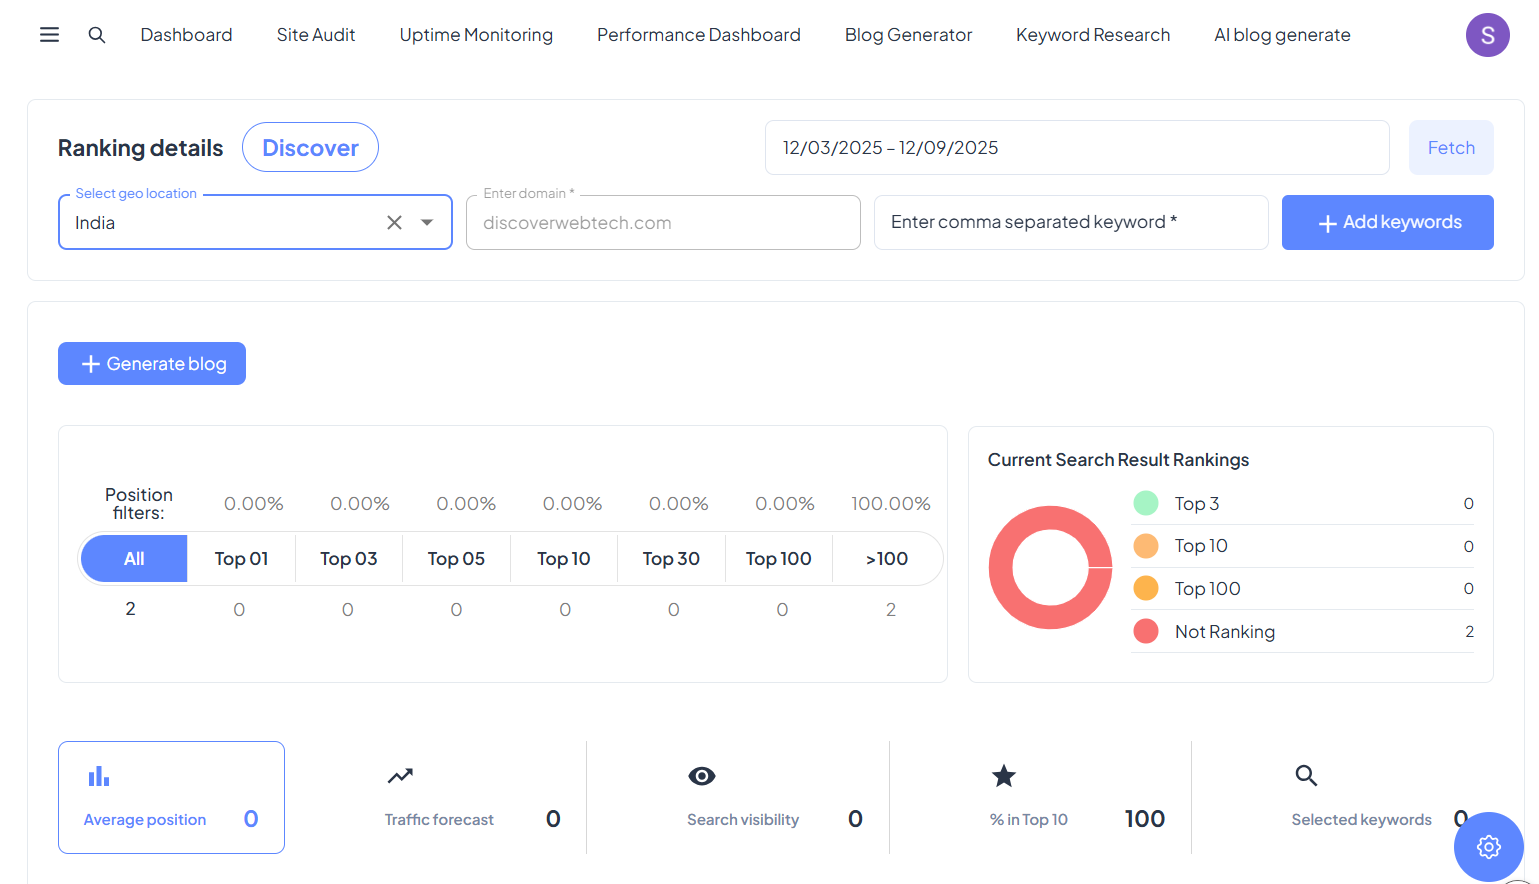Expand the geo location dropdown arrow
The height and width of the screenshot is (884, 1539).
tap(427, 222)
